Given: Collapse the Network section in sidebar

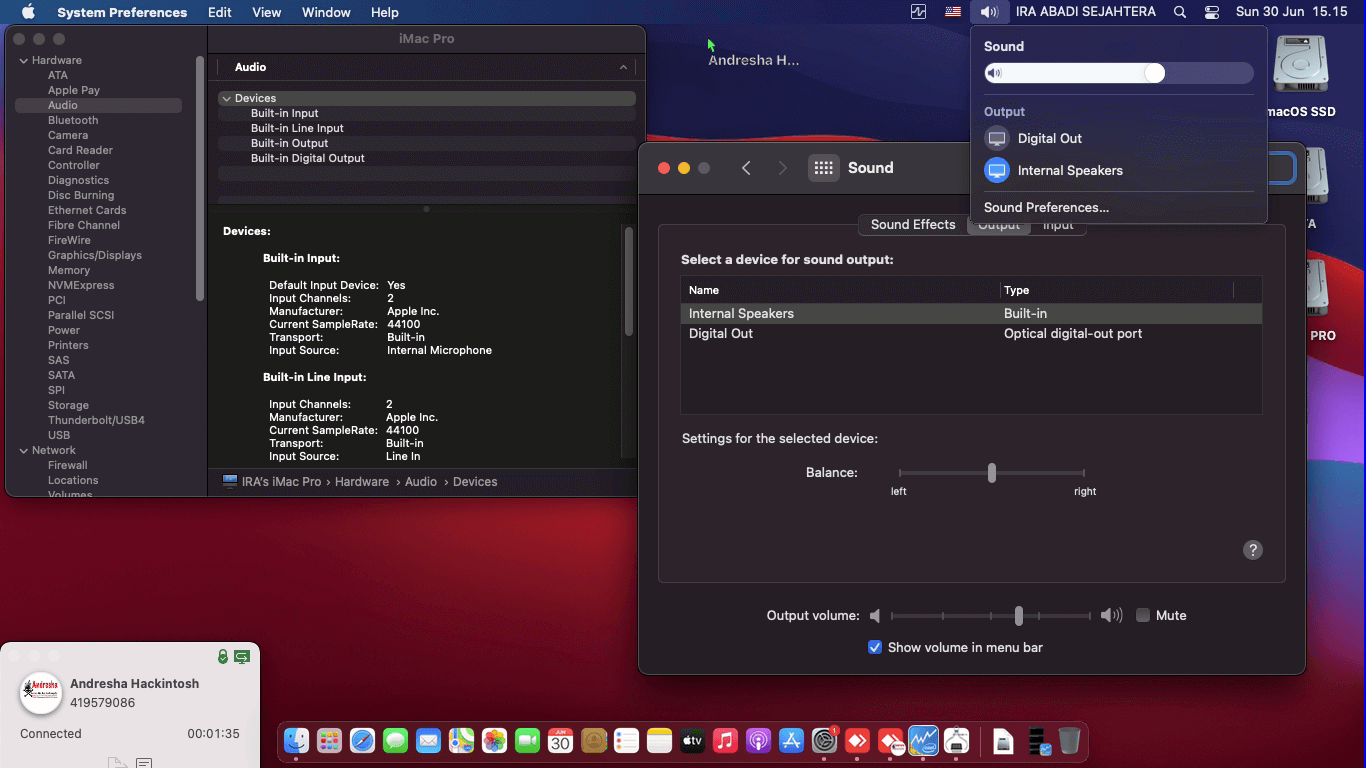Looking at the screenshot, I should pyautogui.click(x=23, y=450).
